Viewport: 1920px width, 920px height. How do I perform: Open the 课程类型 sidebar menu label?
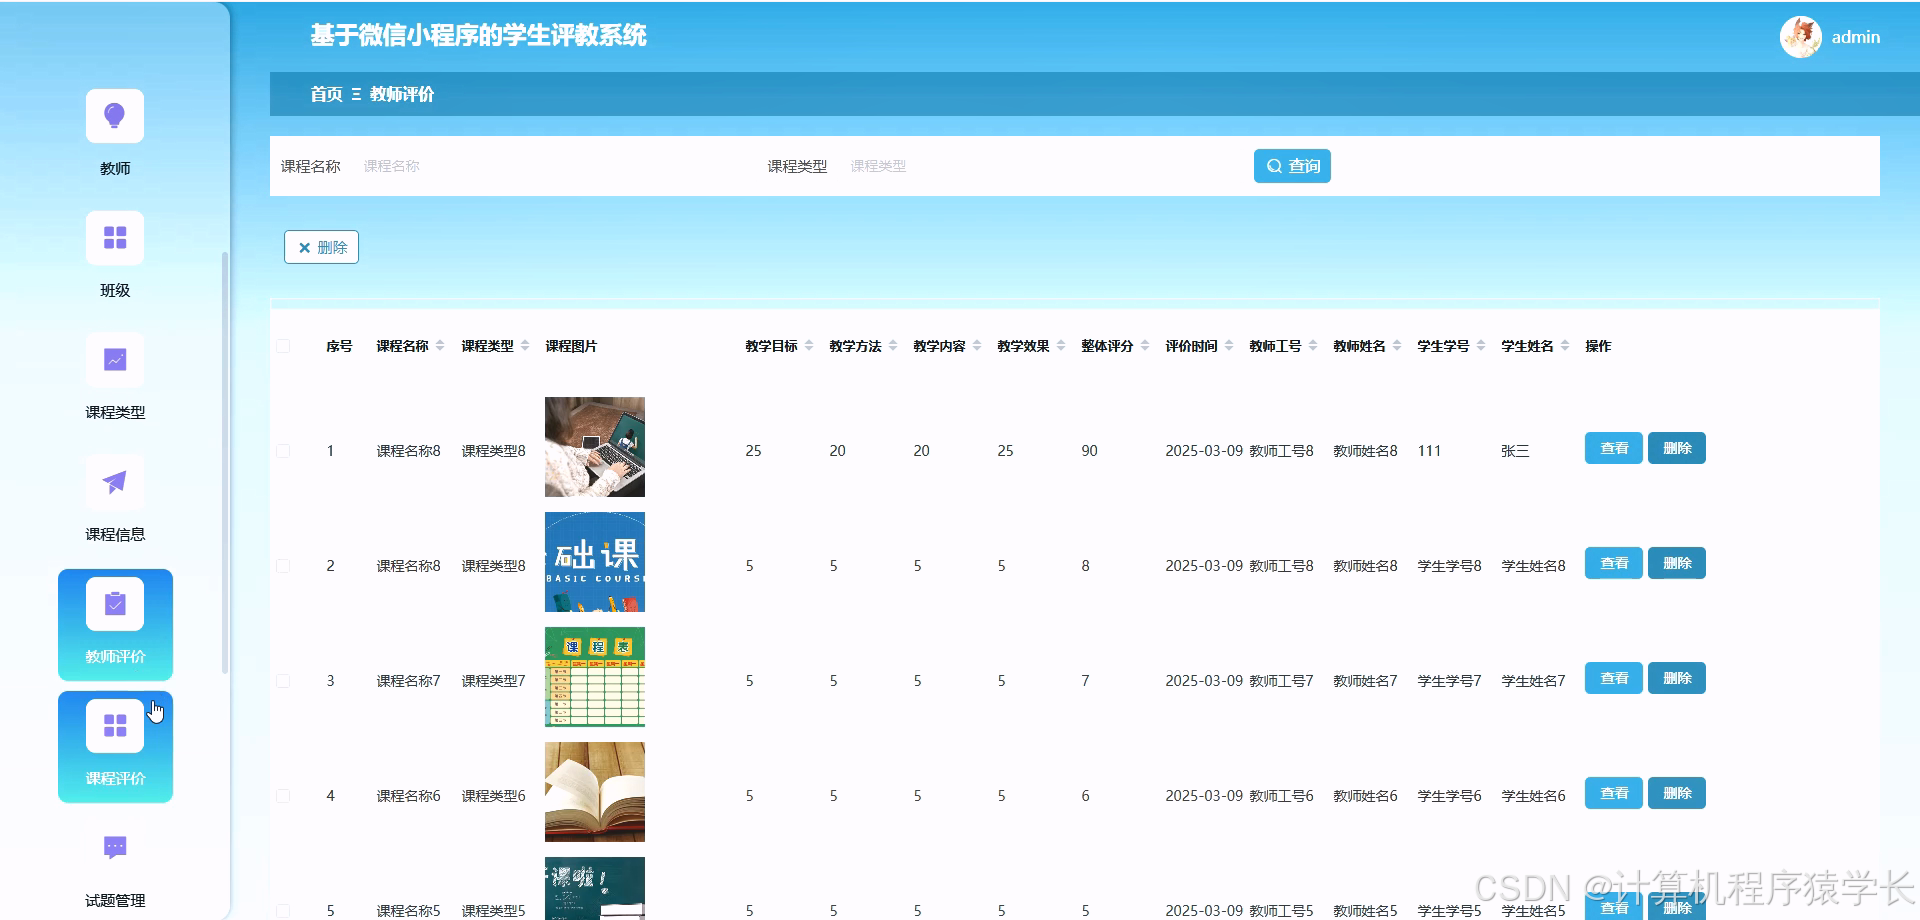click(115, 412)
